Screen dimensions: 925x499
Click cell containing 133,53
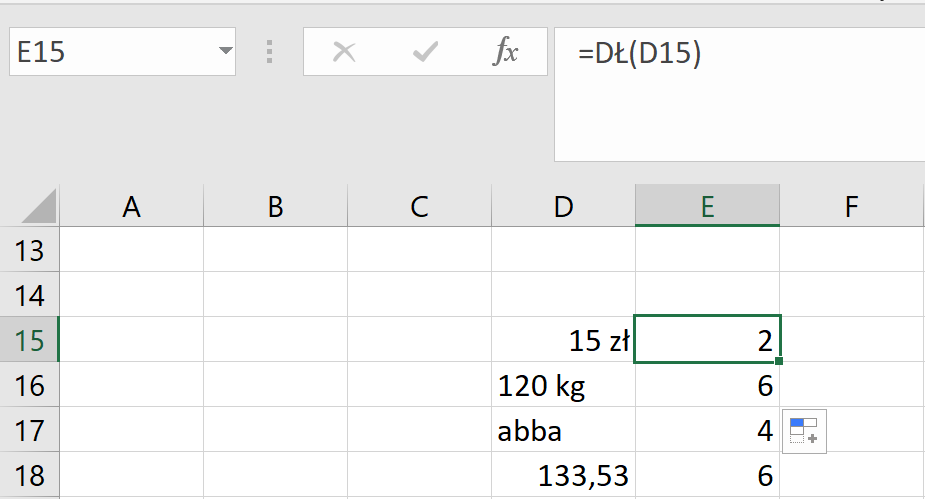click(x=564, y=476)
